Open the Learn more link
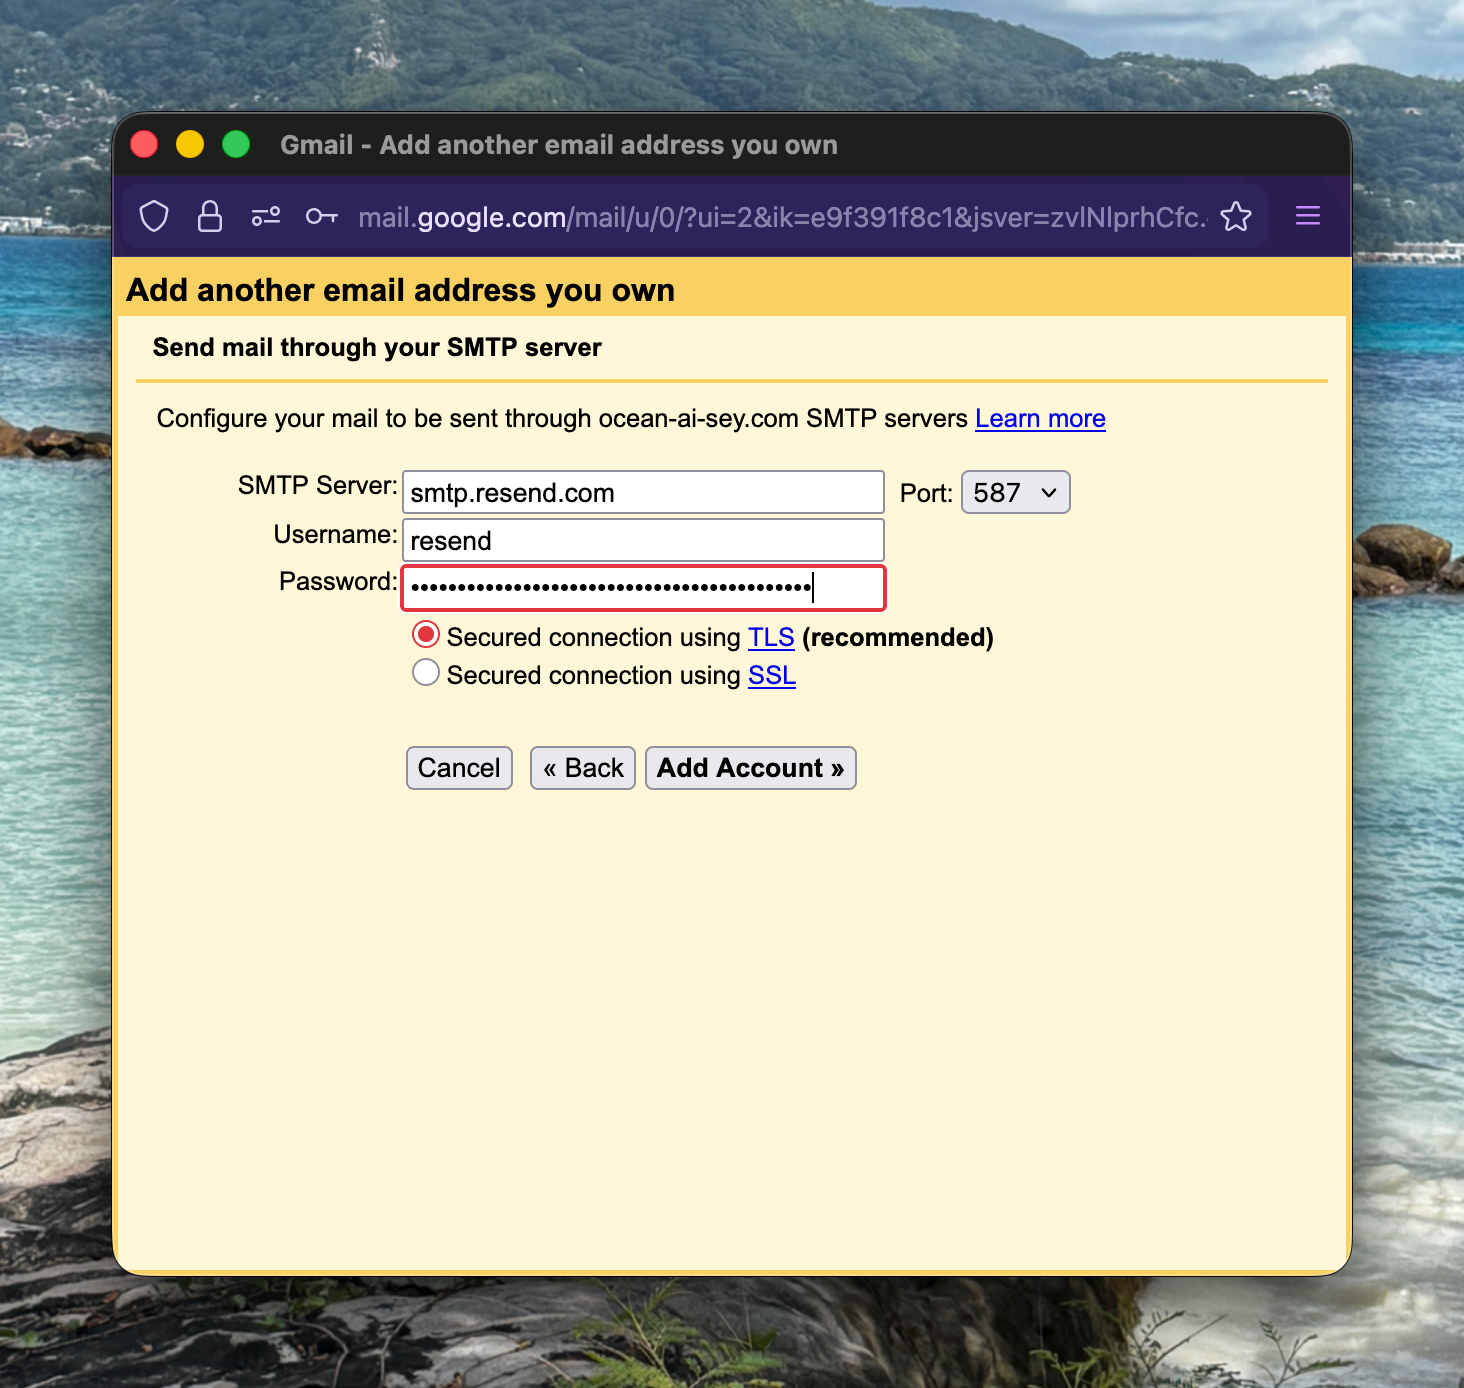The height and width of the screenshot is (1388, 1464). coord(1039,418)
